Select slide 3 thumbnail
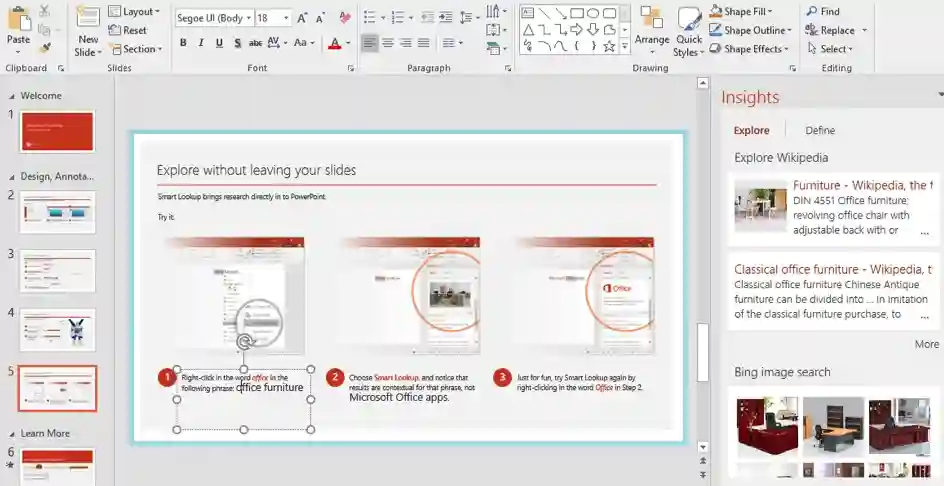944x486 pixels. (x=57, y=271)
